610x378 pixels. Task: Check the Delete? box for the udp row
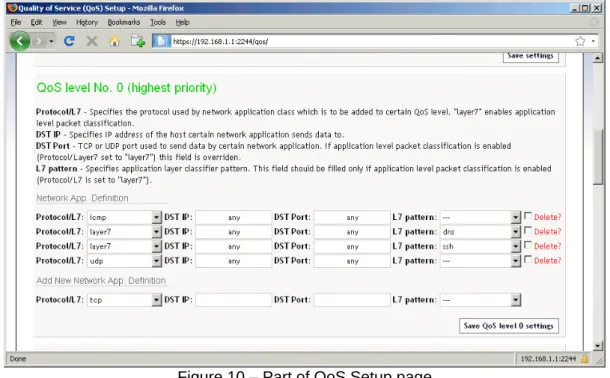point(528,259)
